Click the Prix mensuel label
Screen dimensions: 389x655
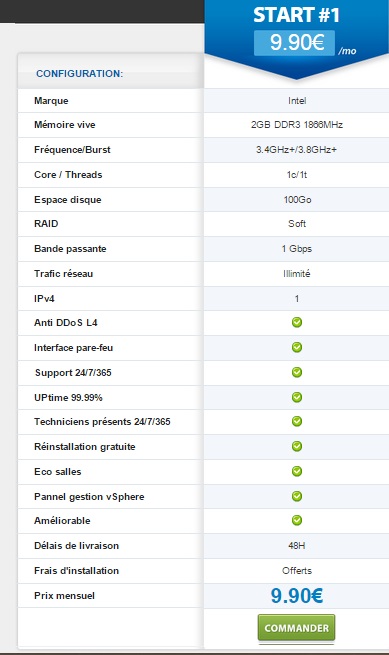pos(64,596)
